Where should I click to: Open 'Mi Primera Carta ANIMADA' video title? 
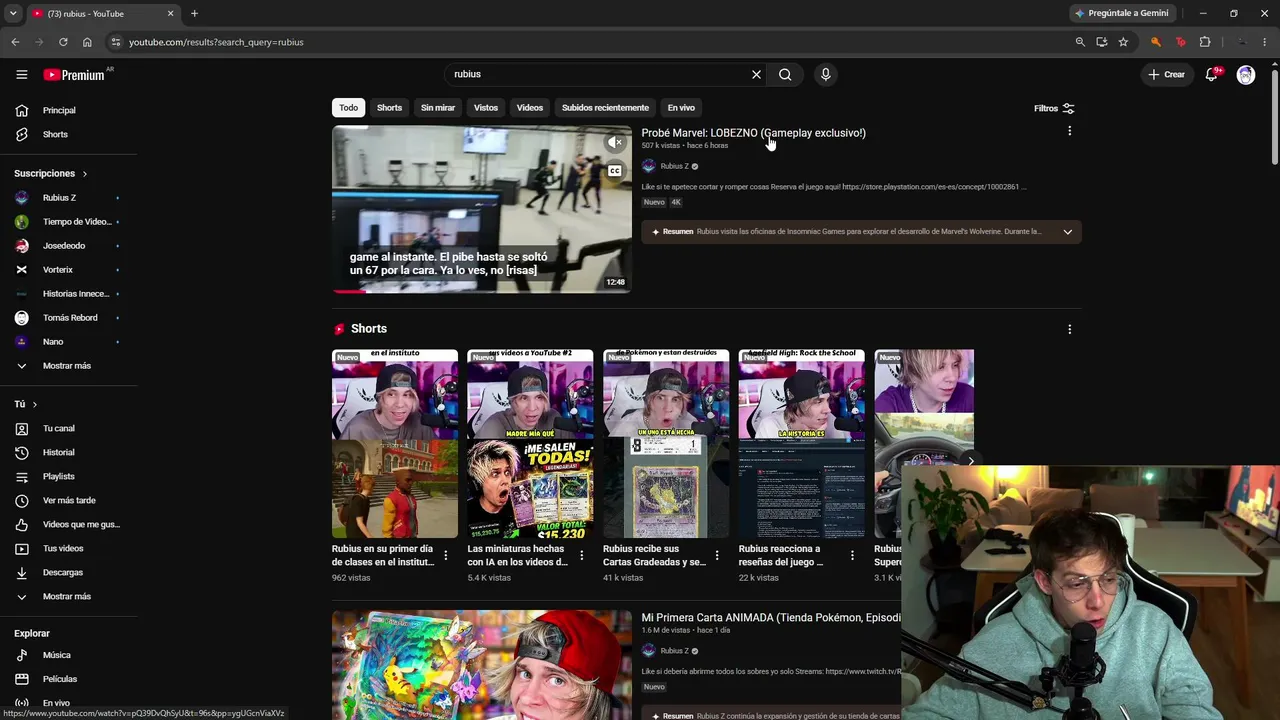click(x=770, y=618)
